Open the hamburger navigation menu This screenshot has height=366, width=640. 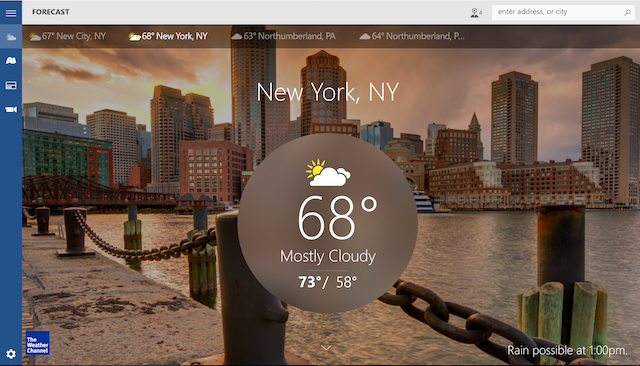point(11,13)
